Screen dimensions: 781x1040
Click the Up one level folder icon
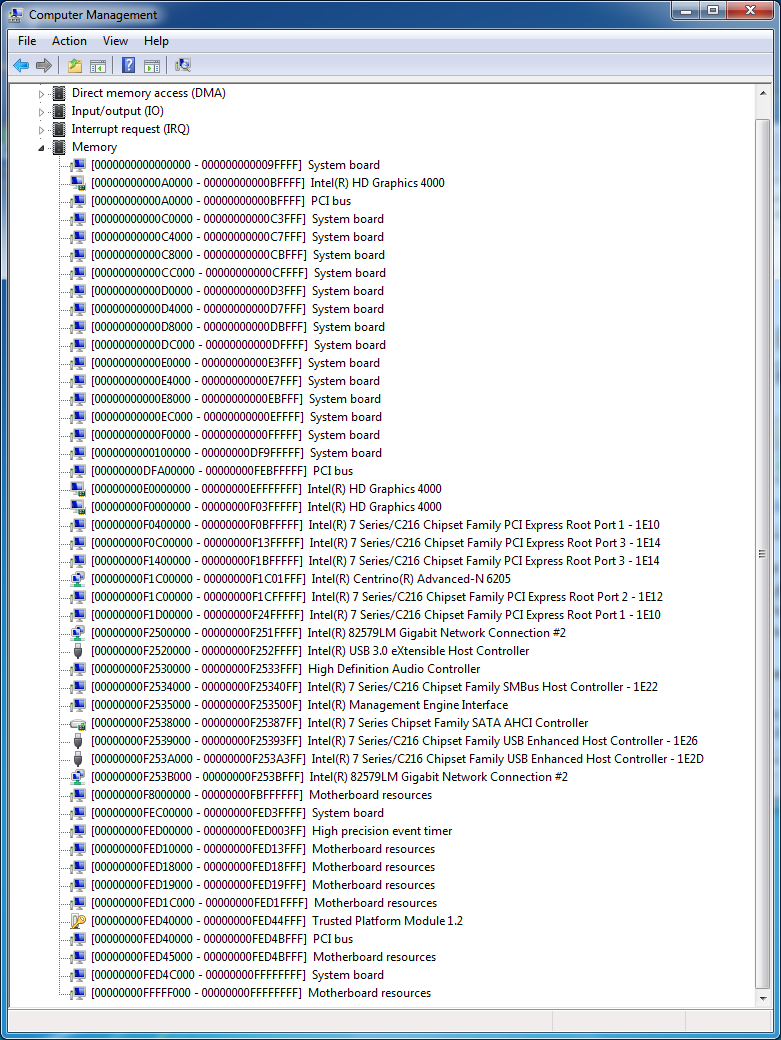click(x=75, y=65)
